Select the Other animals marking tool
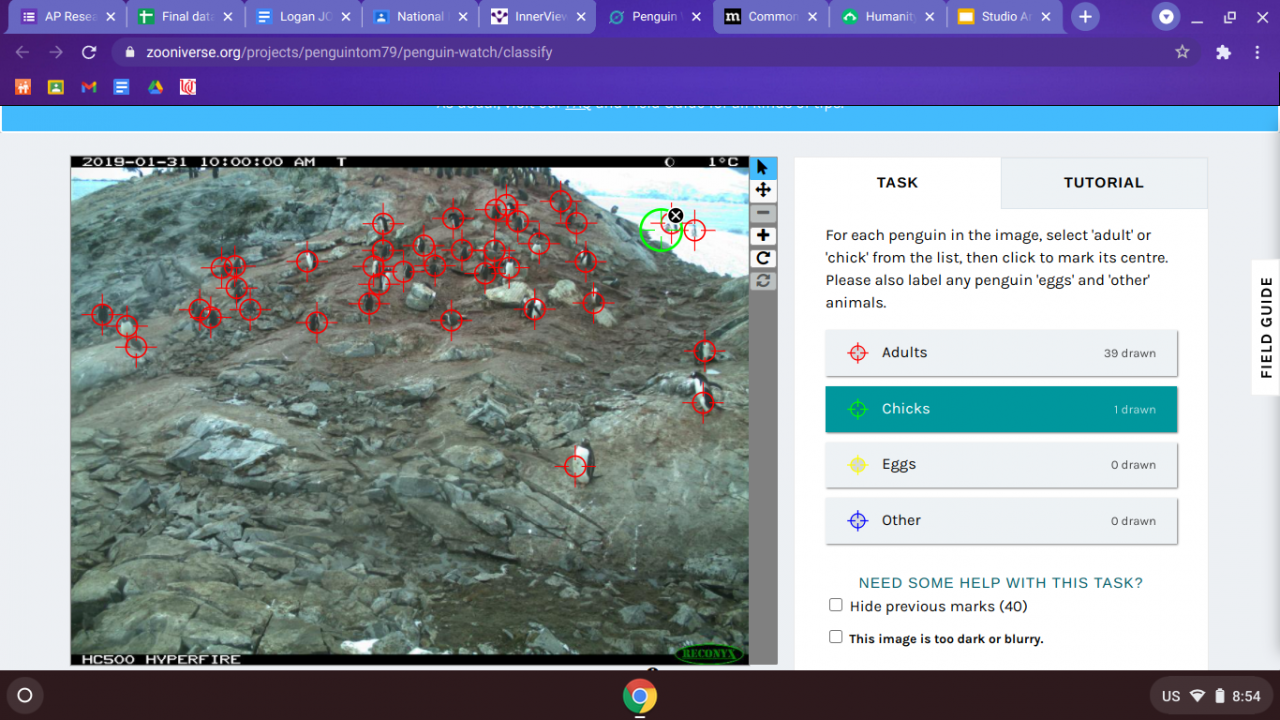This screenshot has height=720, width=1280. coord(1001,521)
